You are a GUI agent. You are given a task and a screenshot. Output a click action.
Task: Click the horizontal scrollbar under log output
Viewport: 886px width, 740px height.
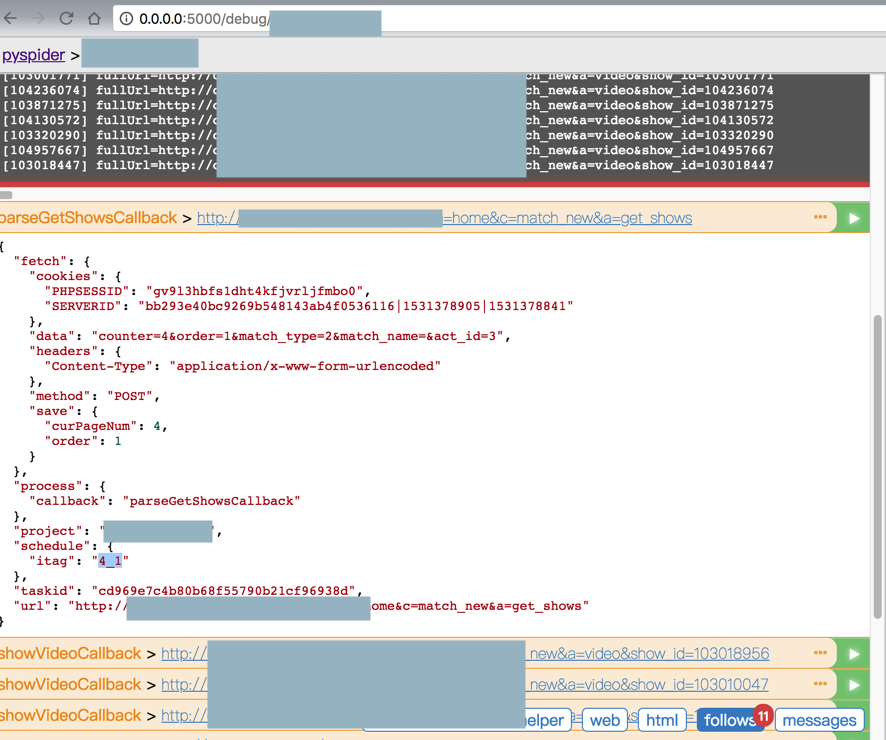(x=6, y=195)
